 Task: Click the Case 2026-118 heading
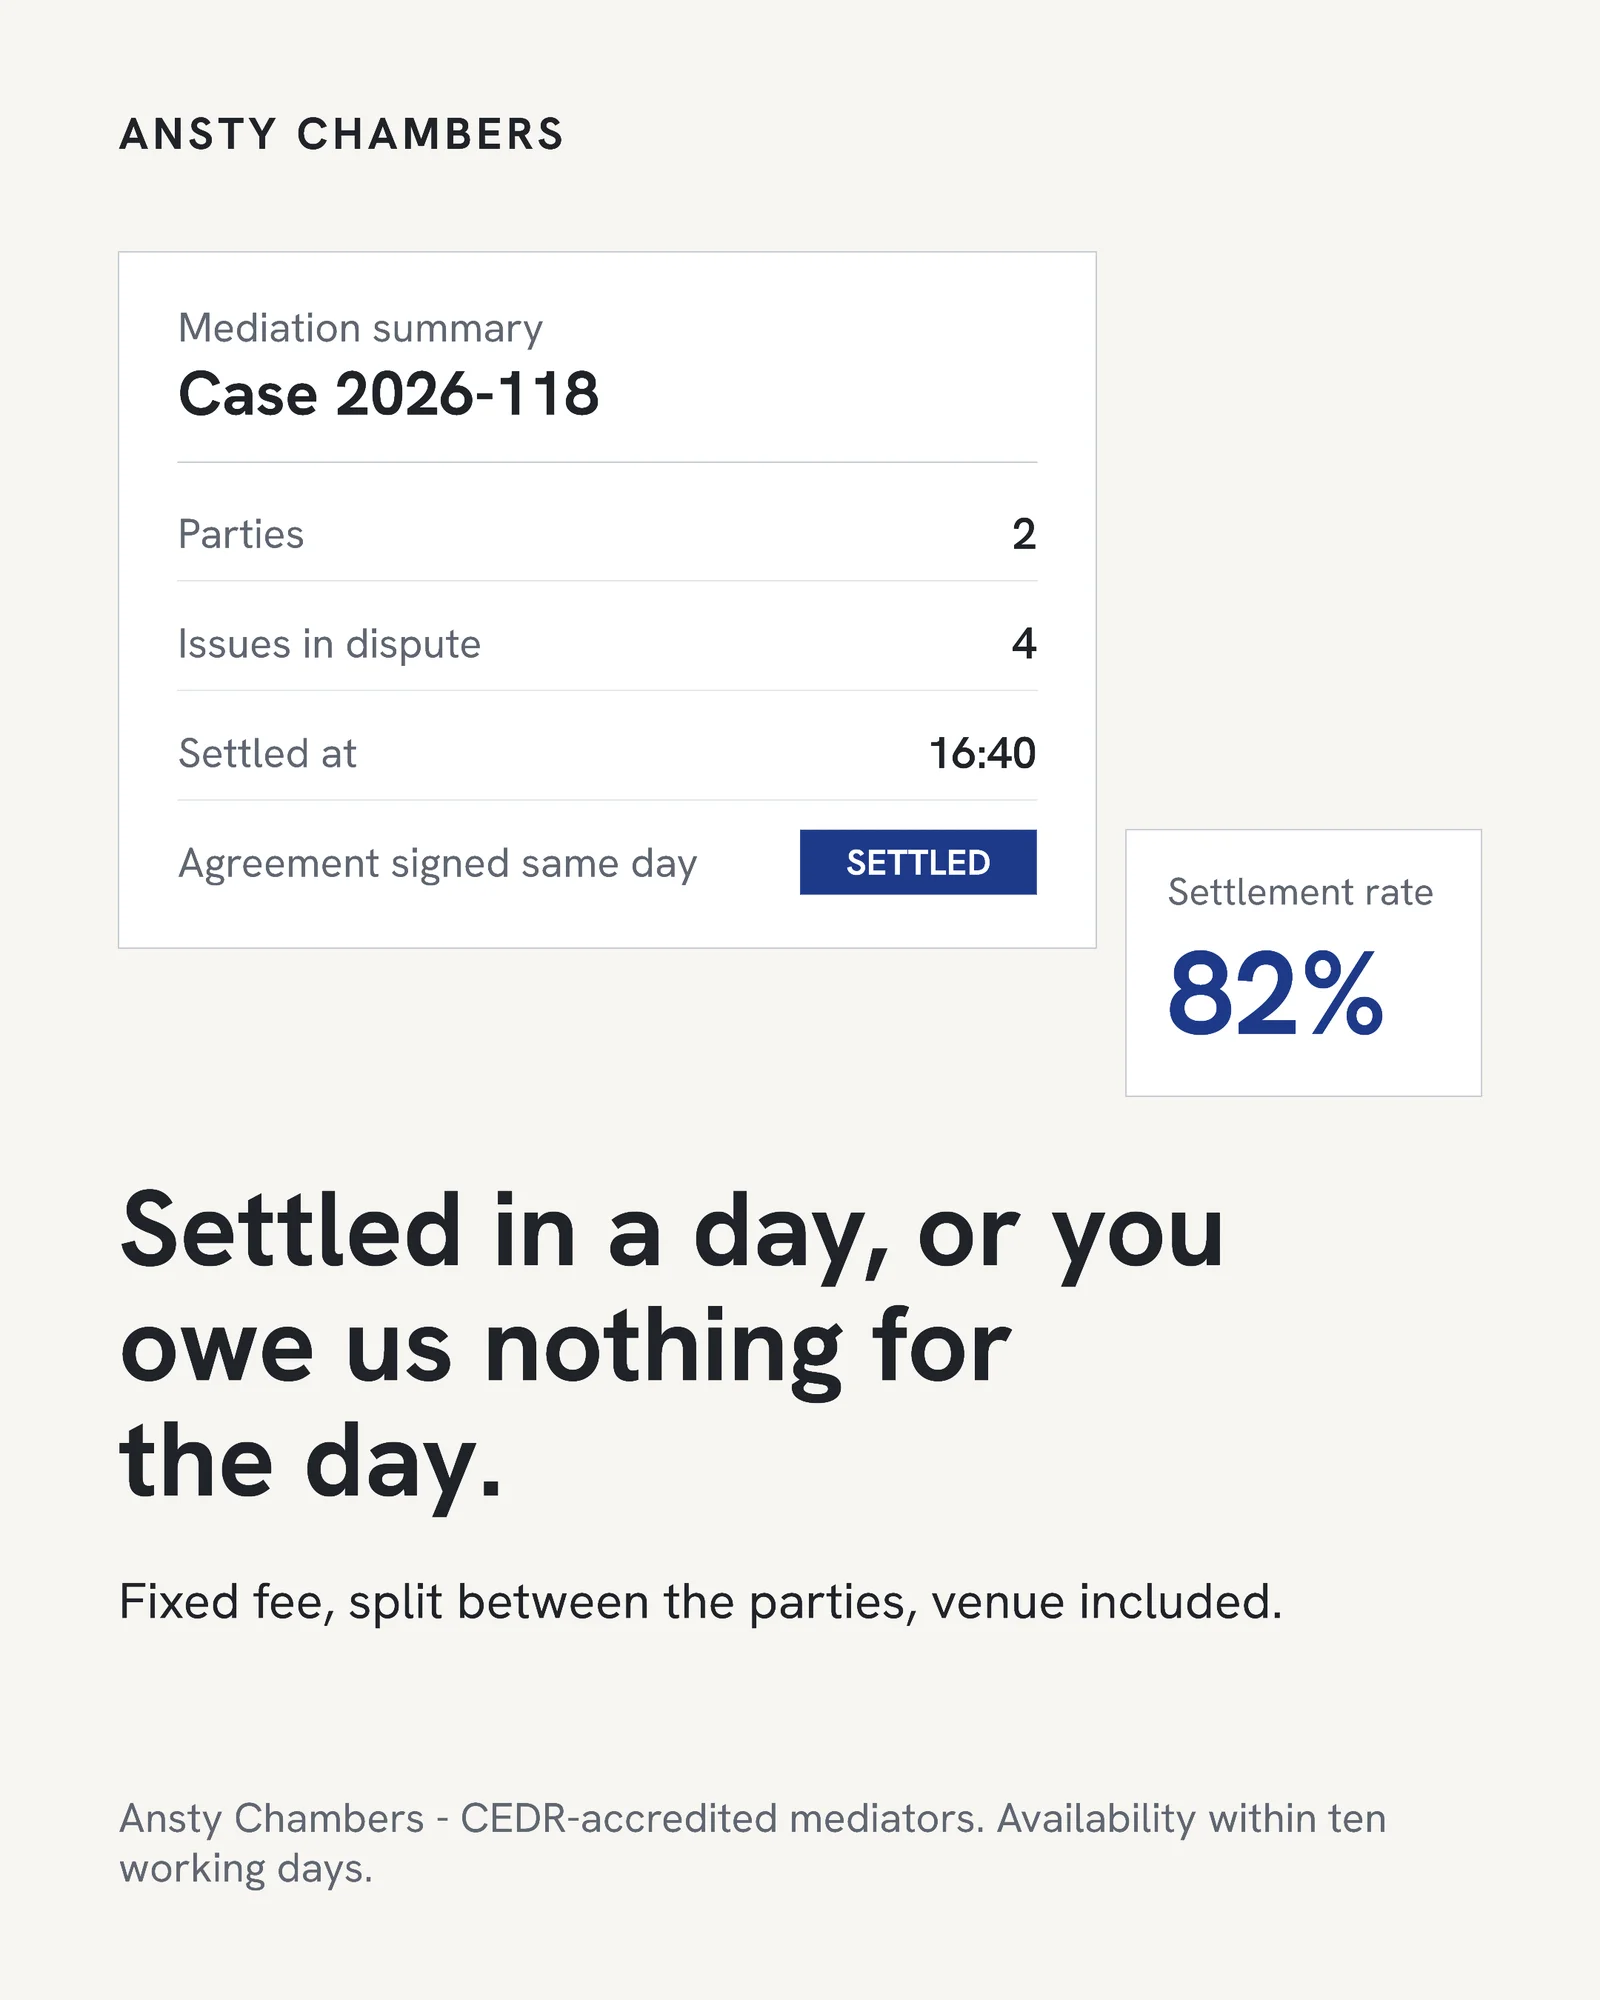(388, 393)
